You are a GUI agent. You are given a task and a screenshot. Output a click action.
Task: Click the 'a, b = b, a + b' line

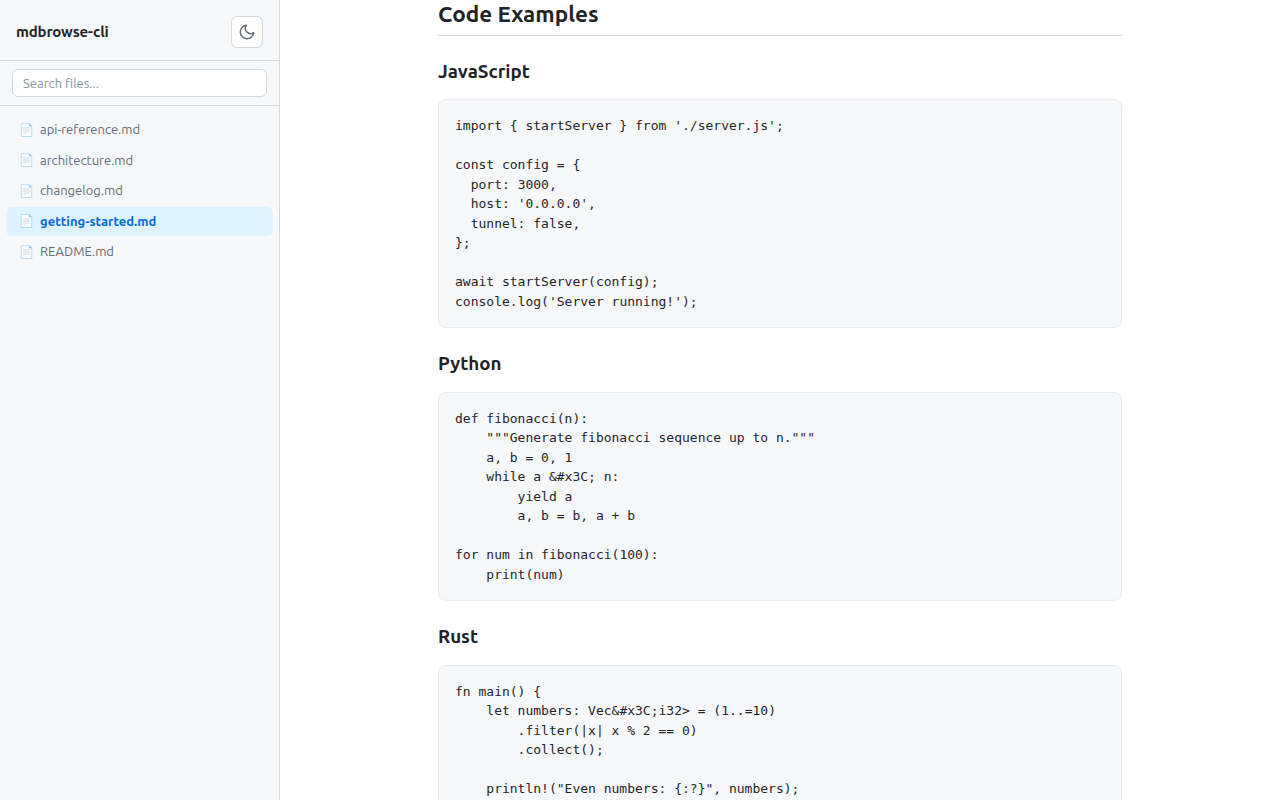tap(576, 516)
